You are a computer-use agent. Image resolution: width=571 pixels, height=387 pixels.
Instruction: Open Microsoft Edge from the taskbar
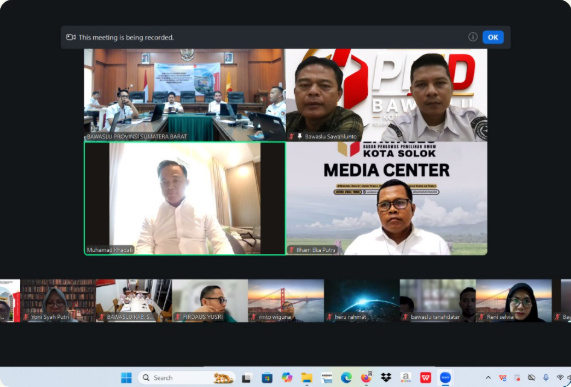pyautogui.click(x=346, y=378)
